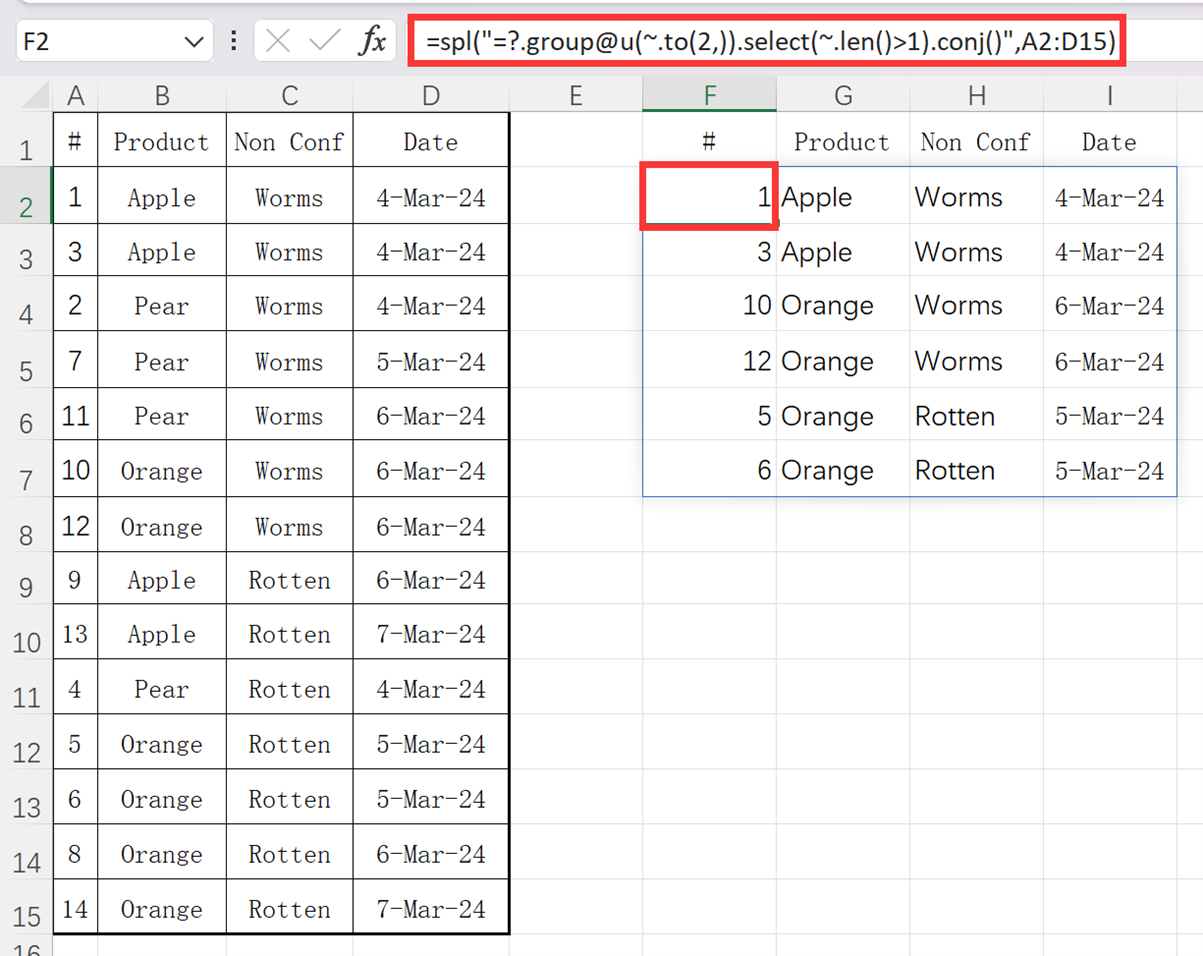
Task: Select row 2 header
Action: [26, 206]
